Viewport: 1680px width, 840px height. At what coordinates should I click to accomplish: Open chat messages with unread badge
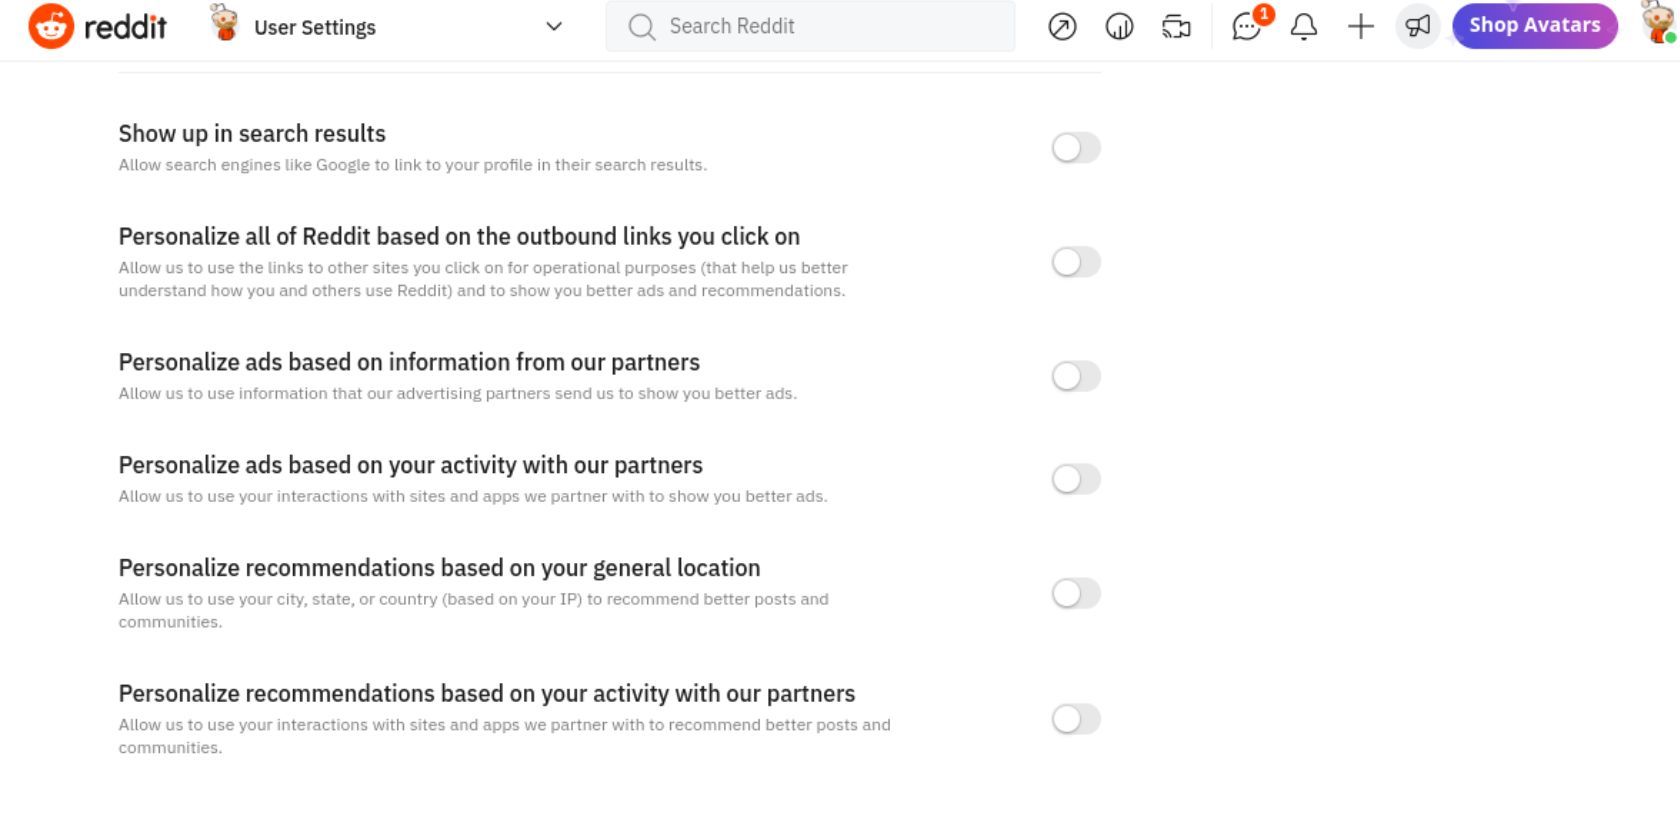(x=1247, y=27)
